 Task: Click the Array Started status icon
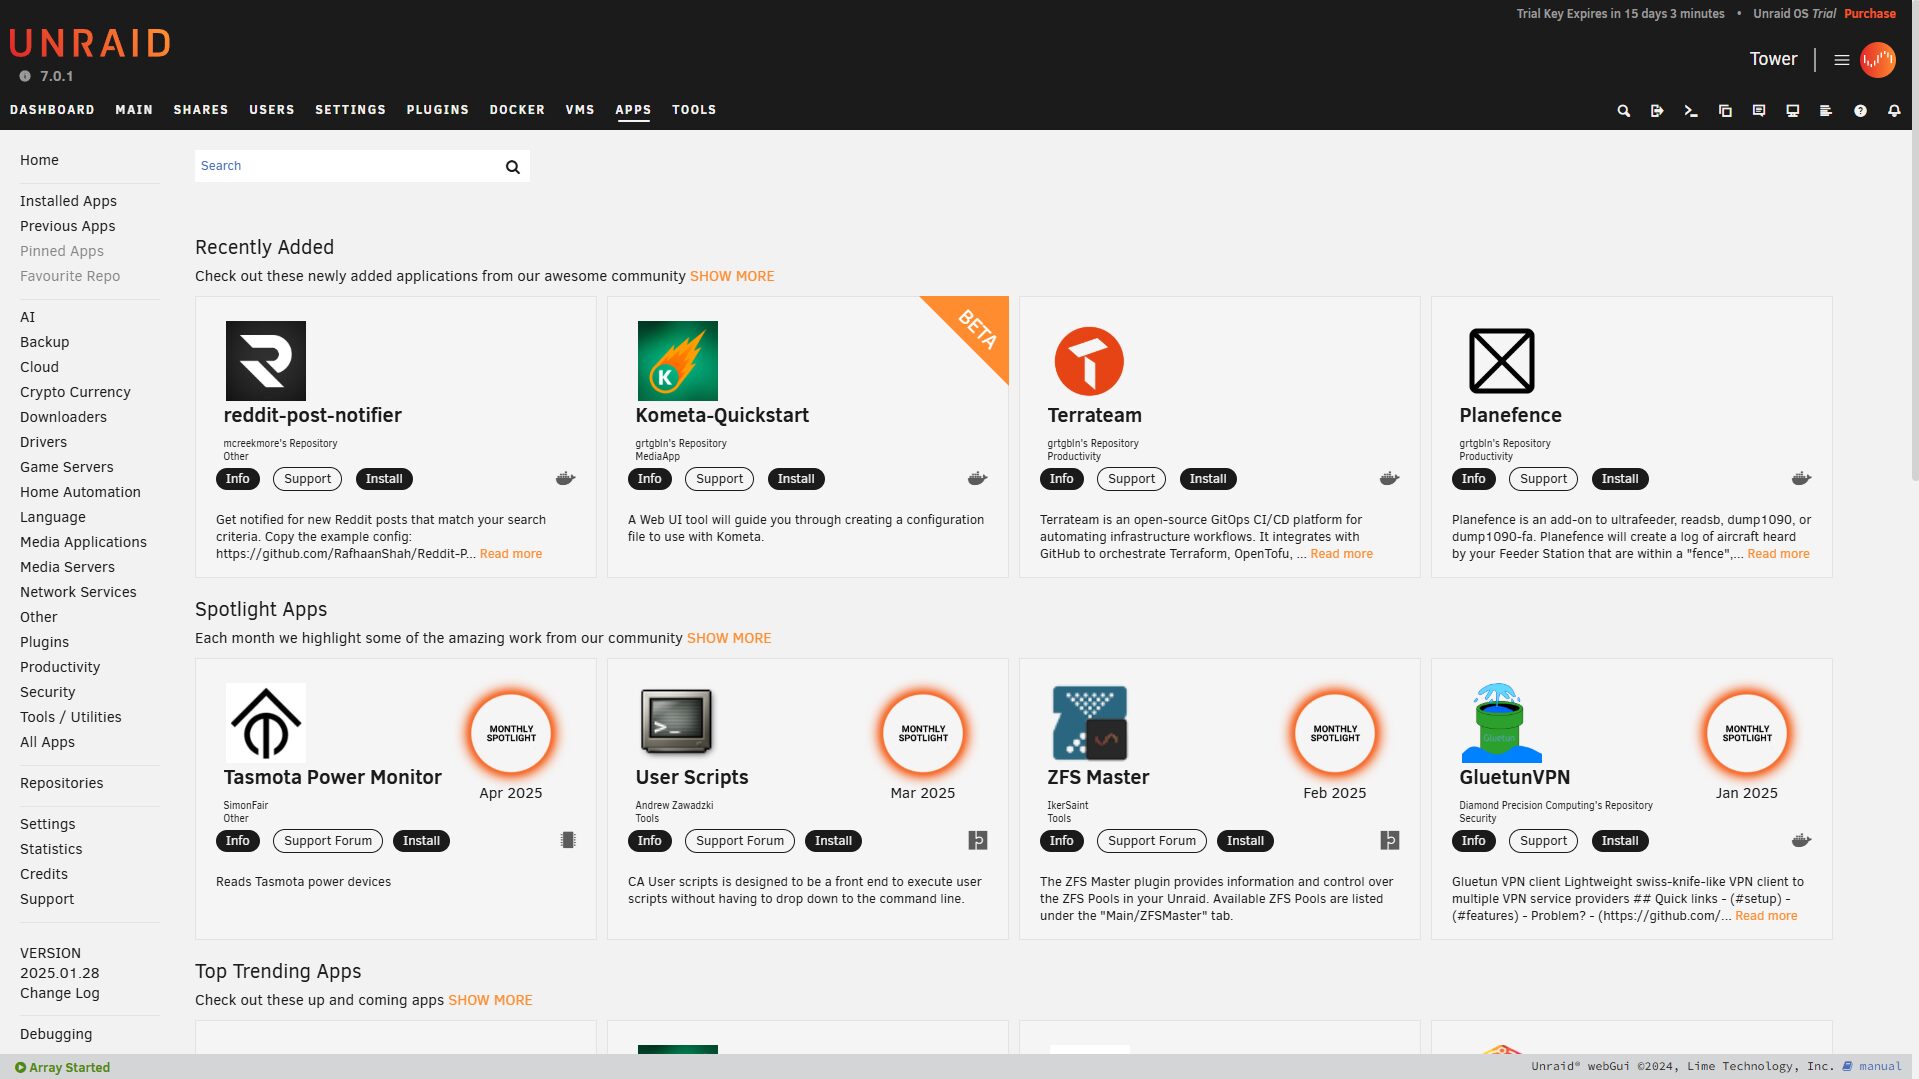pyautogui.click(x=20, y=1068)
